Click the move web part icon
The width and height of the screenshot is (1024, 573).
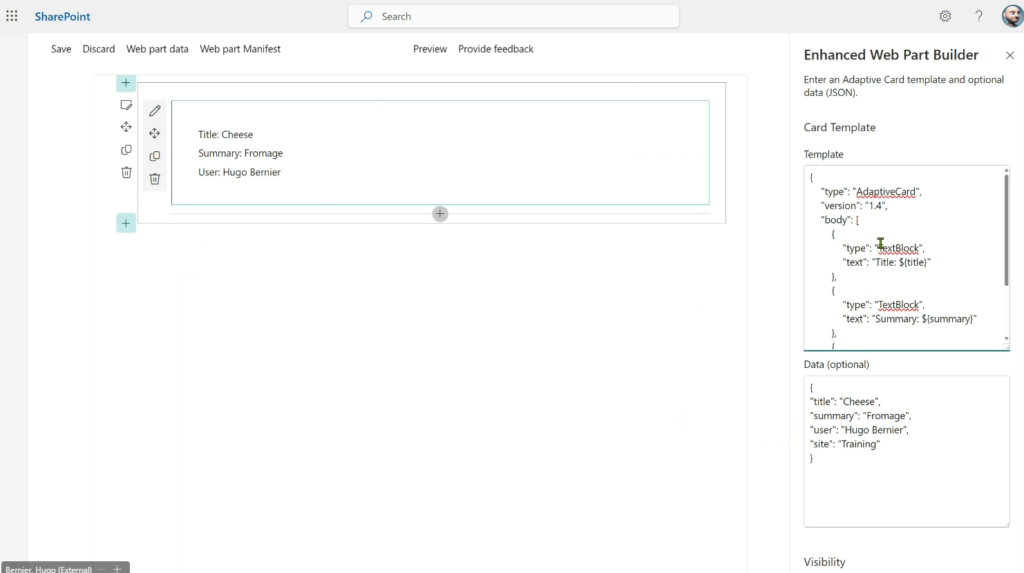click(x=155, y=134)
